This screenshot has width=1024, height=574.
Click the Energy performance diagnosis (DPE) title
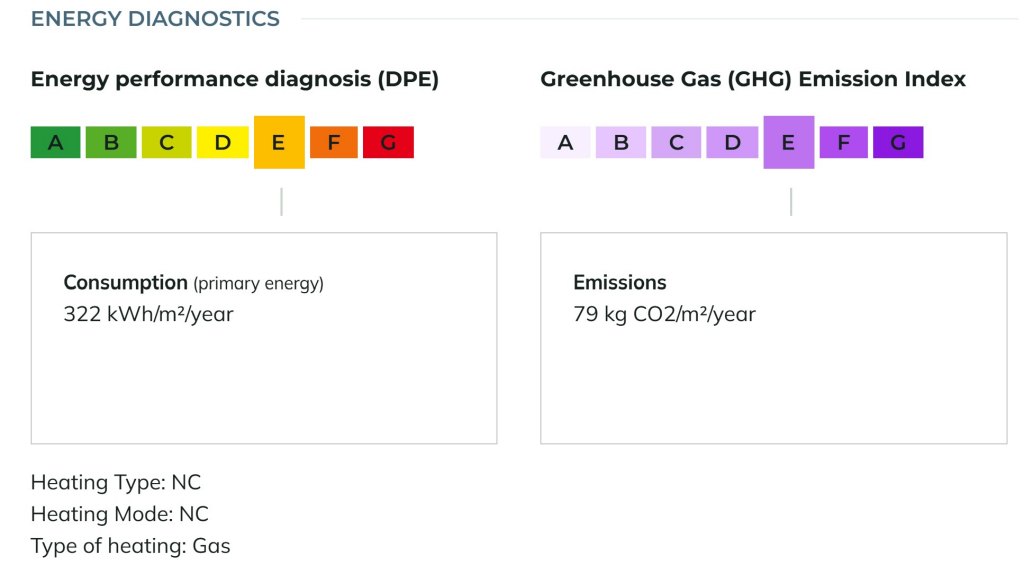tap(235, 79)
